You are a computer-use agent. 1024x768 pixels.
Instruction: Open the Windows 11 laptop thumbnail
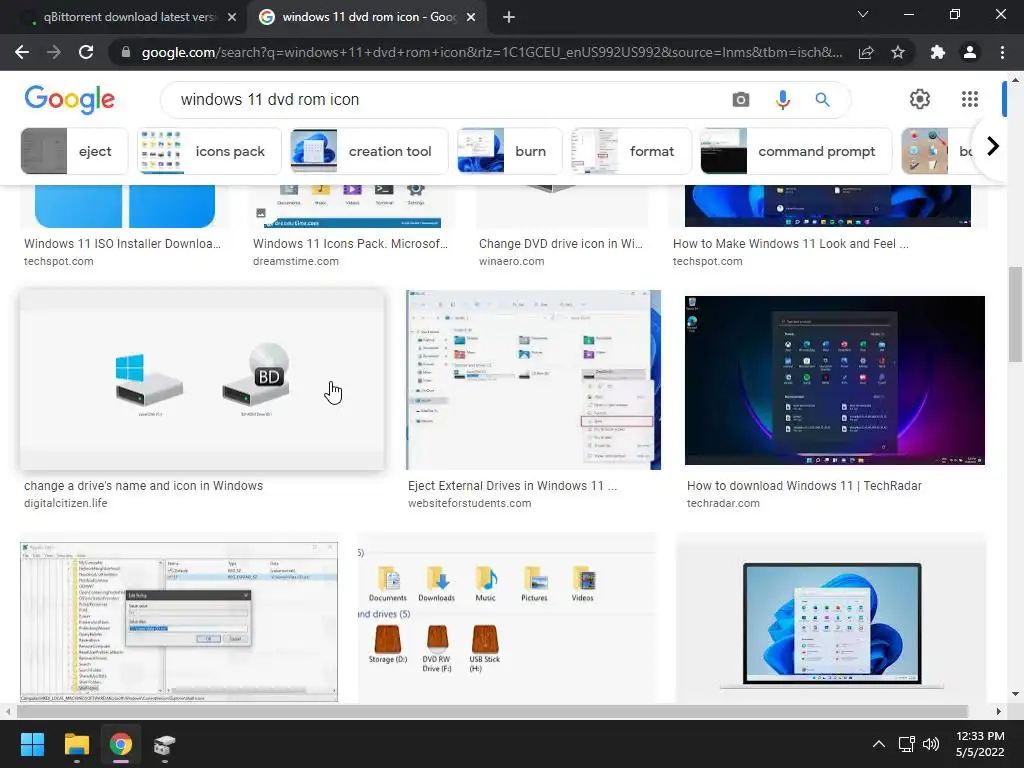click(831, 618)
